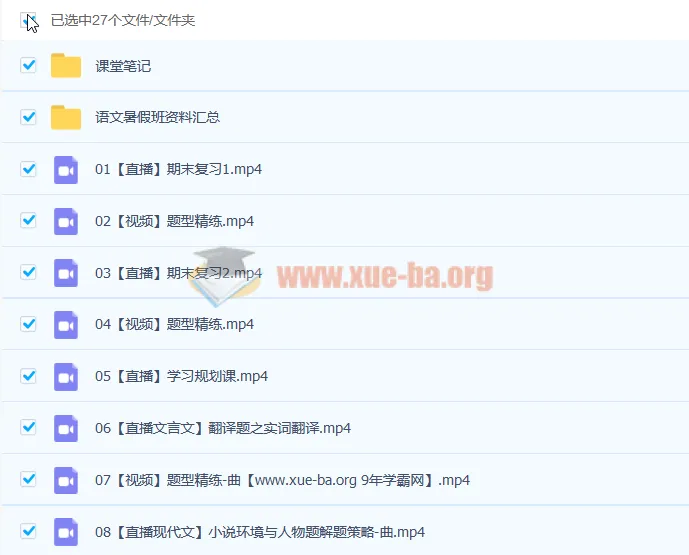Uncheck the checkbox for 语文暑假班资料汇总

(28, 118)
